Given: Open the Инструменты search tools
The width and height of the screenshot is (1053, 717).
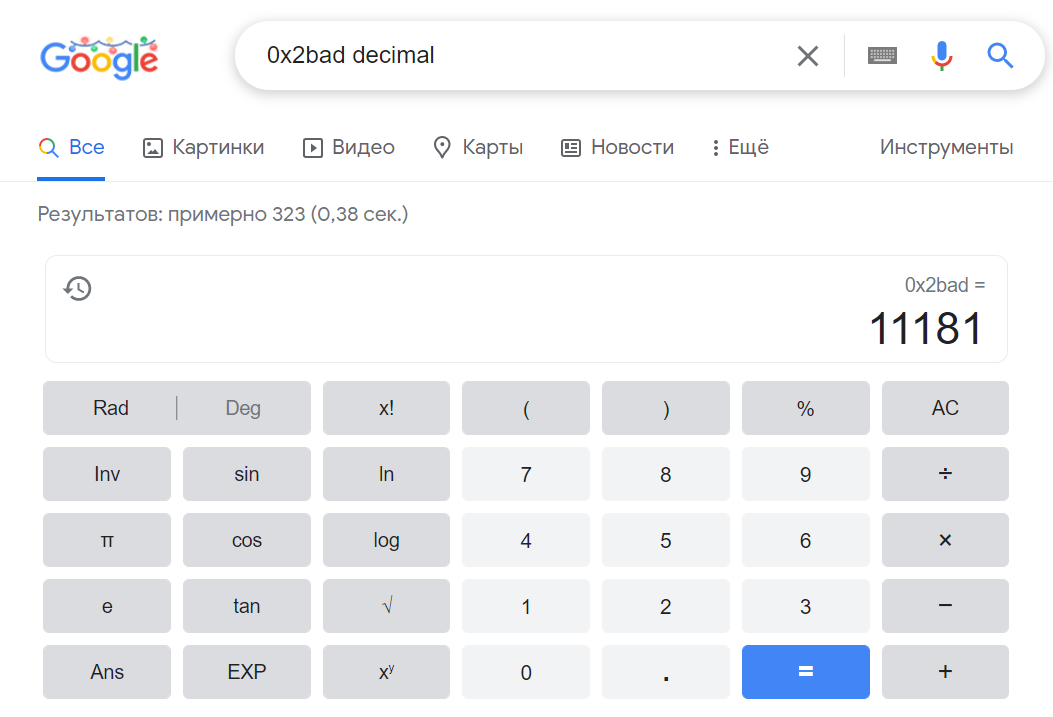Looking at the screenshot, I should [946, 148].
